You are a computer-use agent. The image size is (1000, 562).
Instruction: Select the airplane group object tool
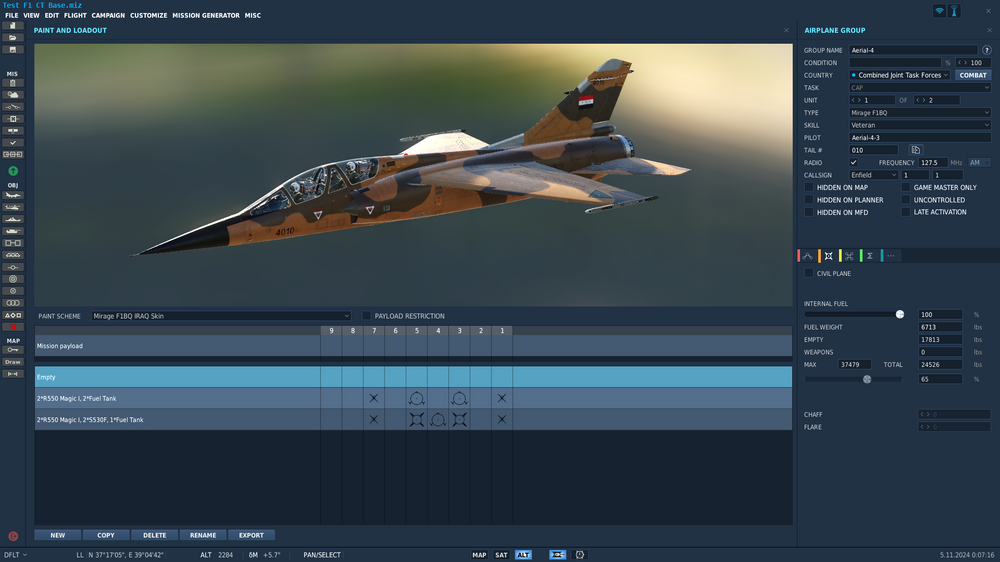[x=13, y=195]
